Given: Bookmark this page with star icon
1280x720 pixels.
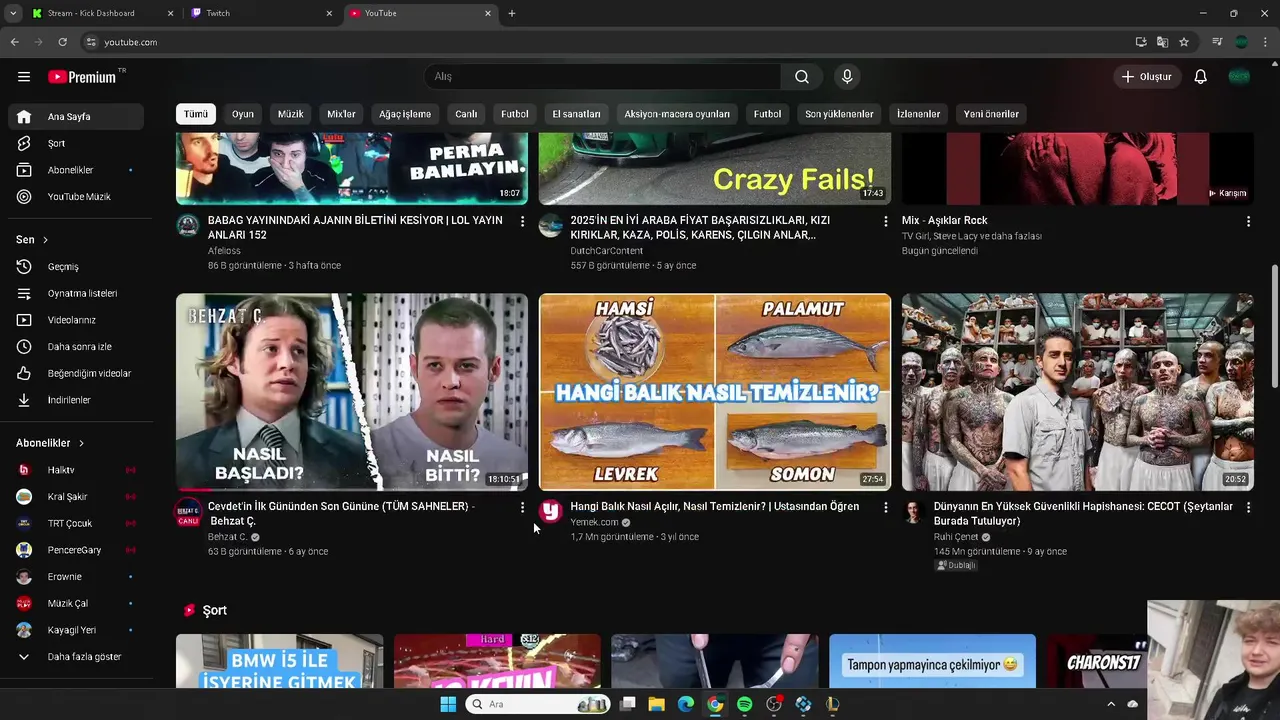Looking at the screenshot, I should [x=1184, y=42].
